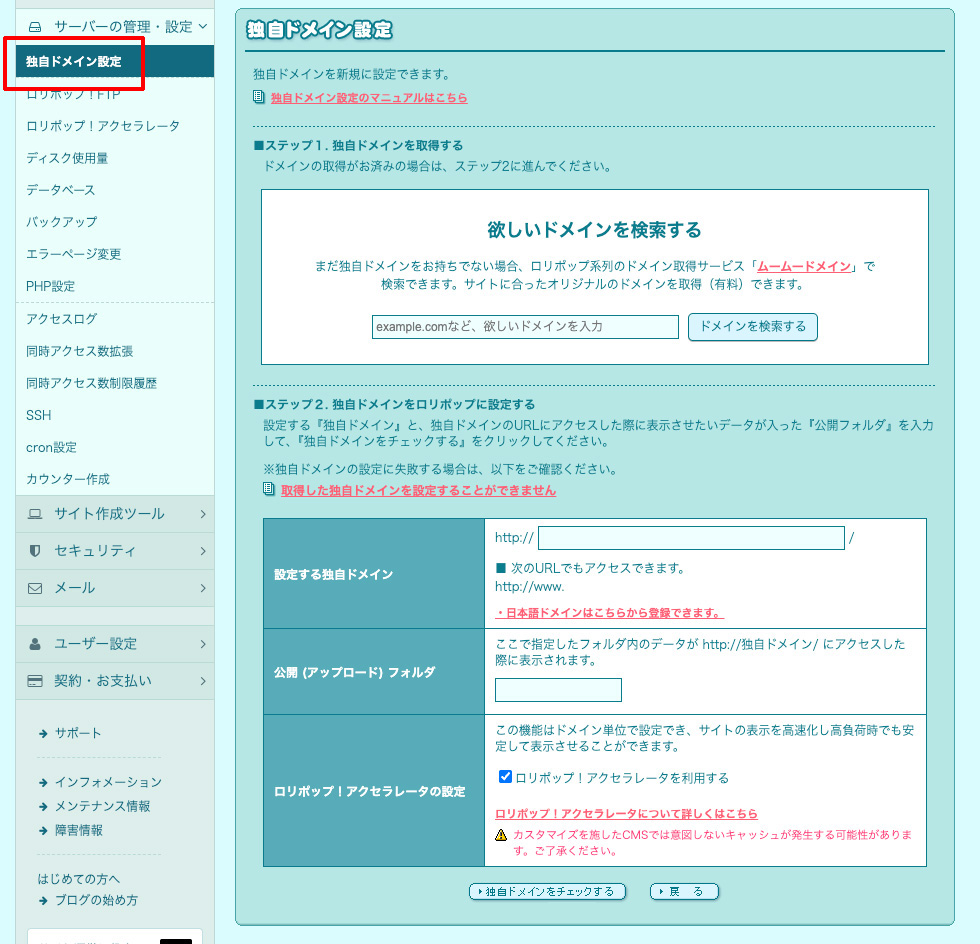The width and height of the screenshot is (980, 944).
Task: Click the arrow icon beside サポート
Action: coord(43,733)
